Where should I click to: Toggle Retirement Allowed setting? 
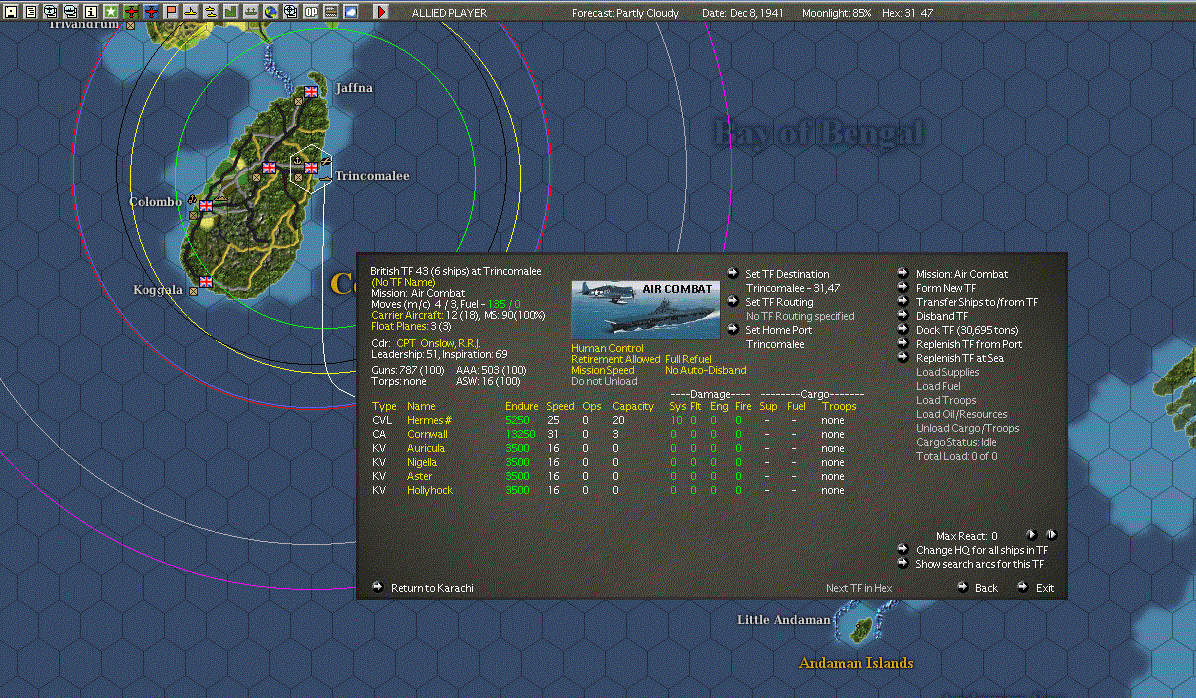point(616,359)
